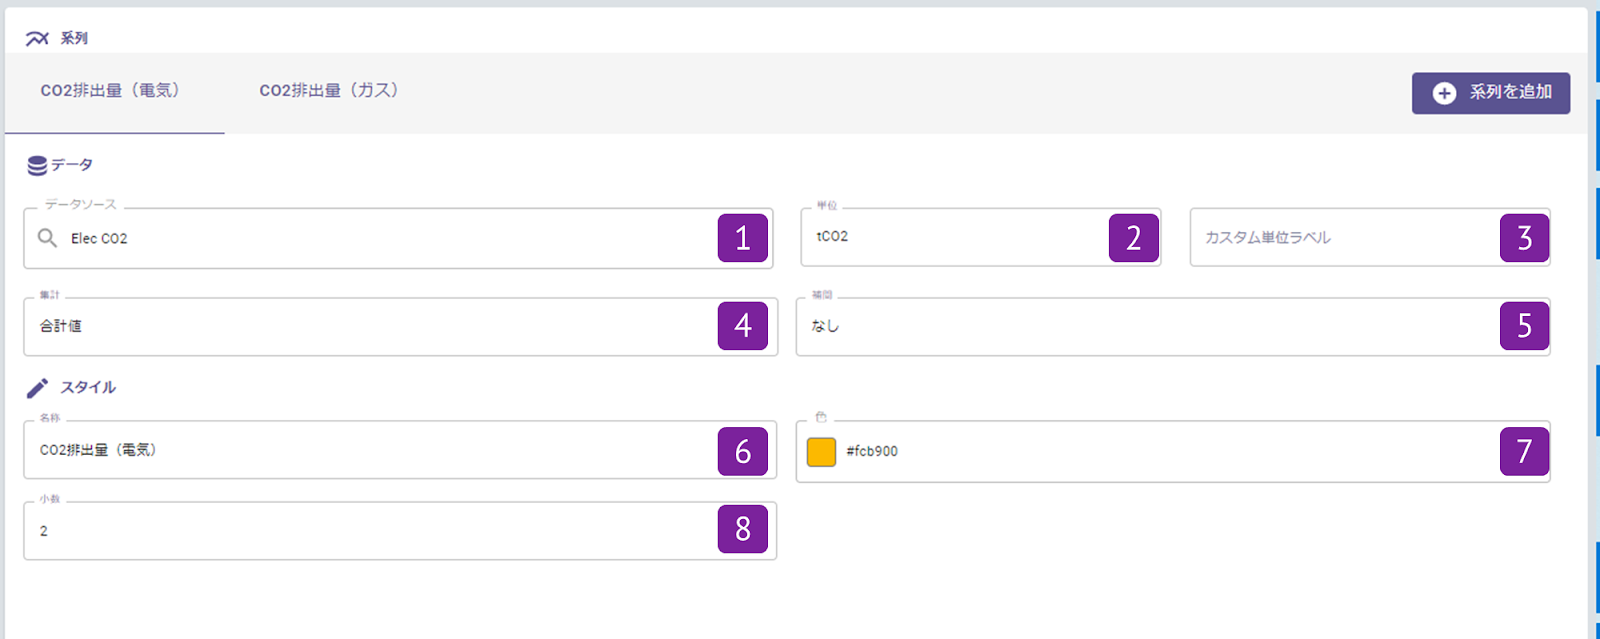Viewport: 1600px width, 639px height.
Task: Click the 小数 field with value 2
Action: pyautogui.click(x=370, y=531)
